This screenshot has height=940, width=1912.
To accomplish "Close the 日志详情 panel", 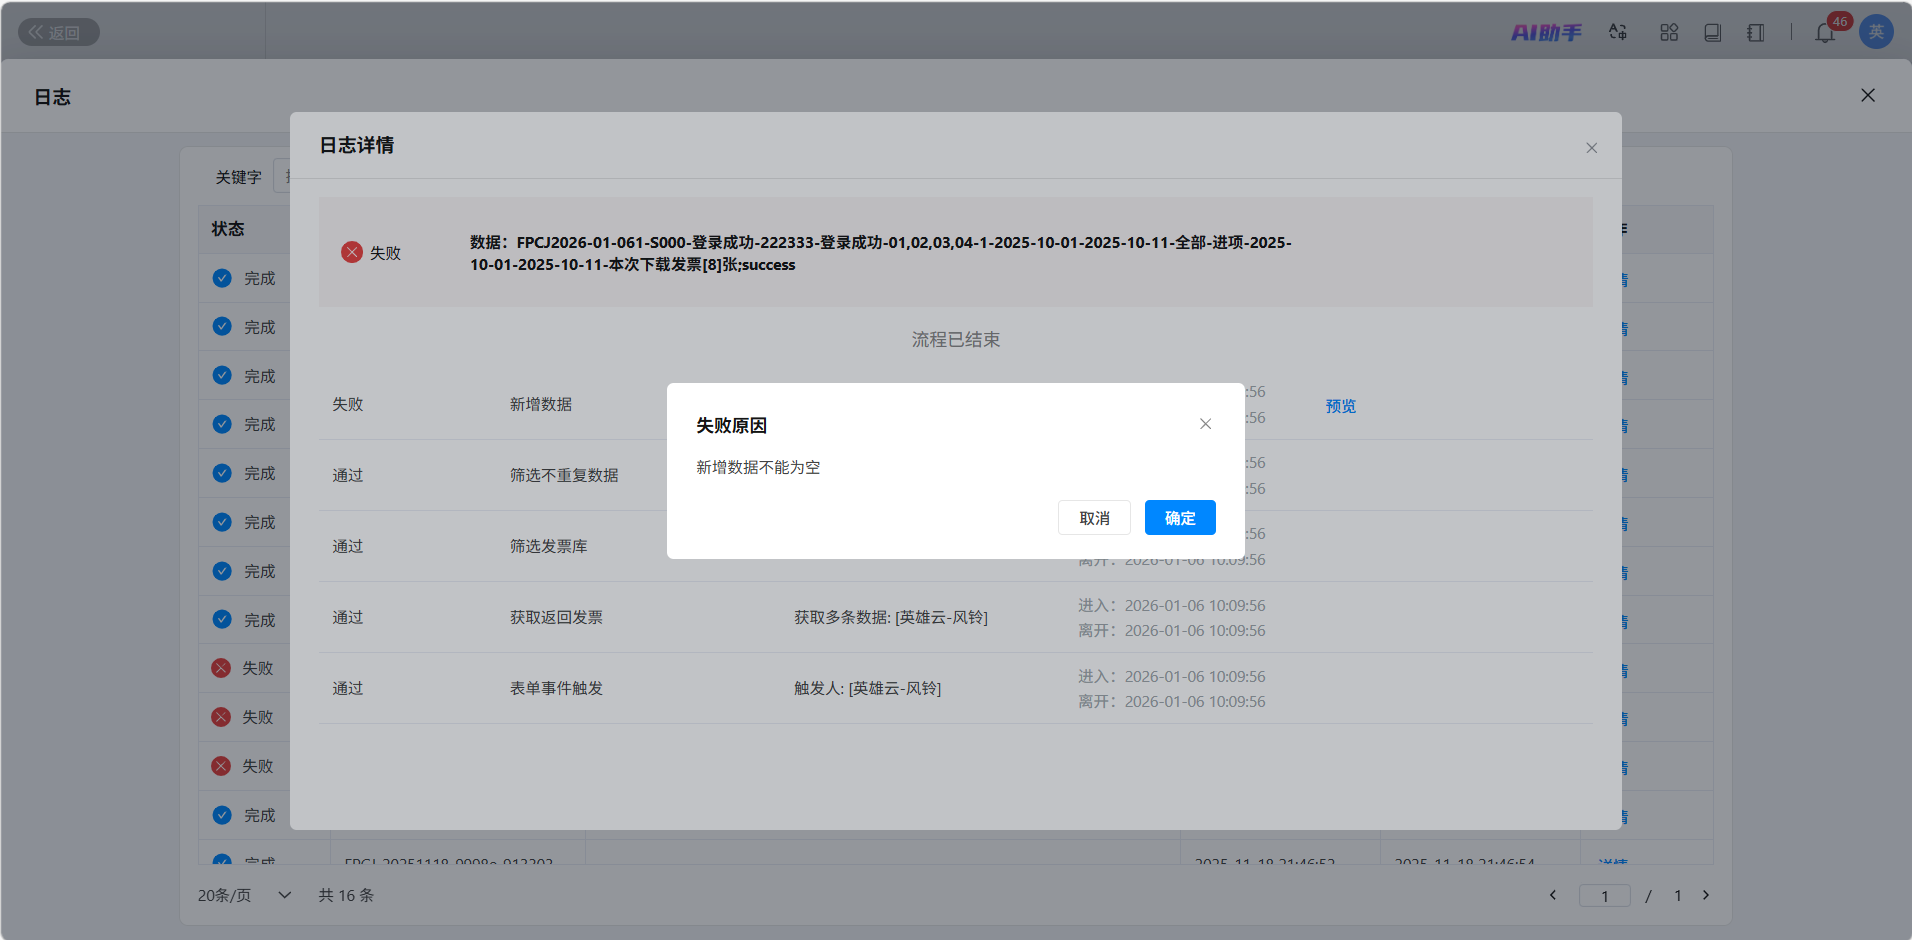I will [1591, 148].
